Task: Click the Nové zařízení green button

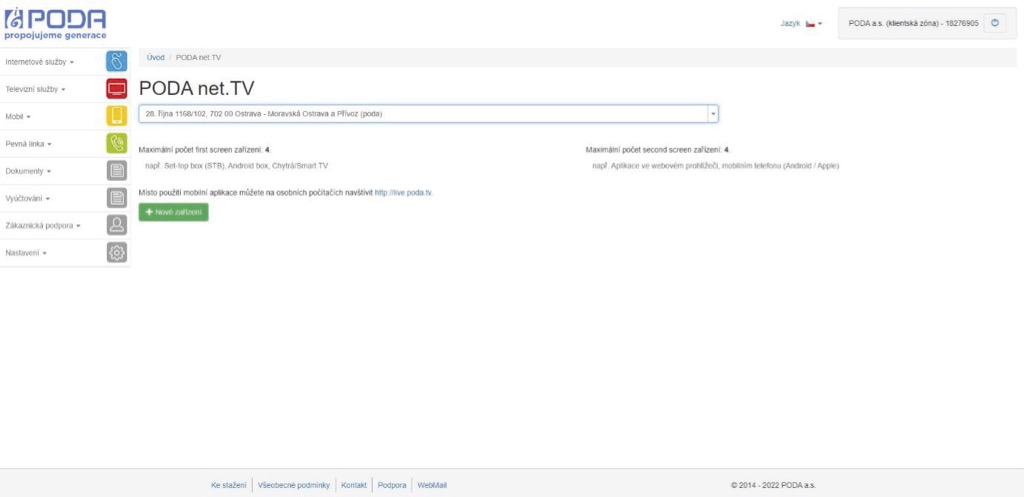Action: (174, 212)
